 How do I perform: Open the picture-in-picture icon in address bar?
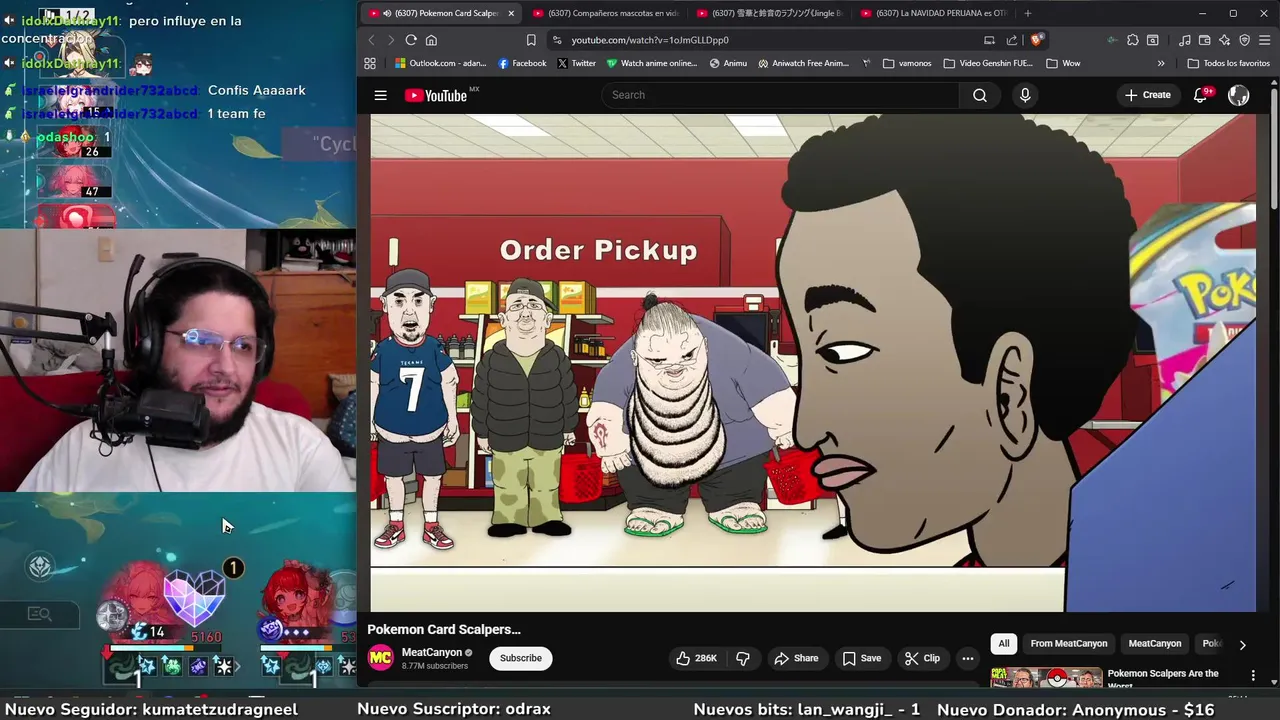pos(989,40)
